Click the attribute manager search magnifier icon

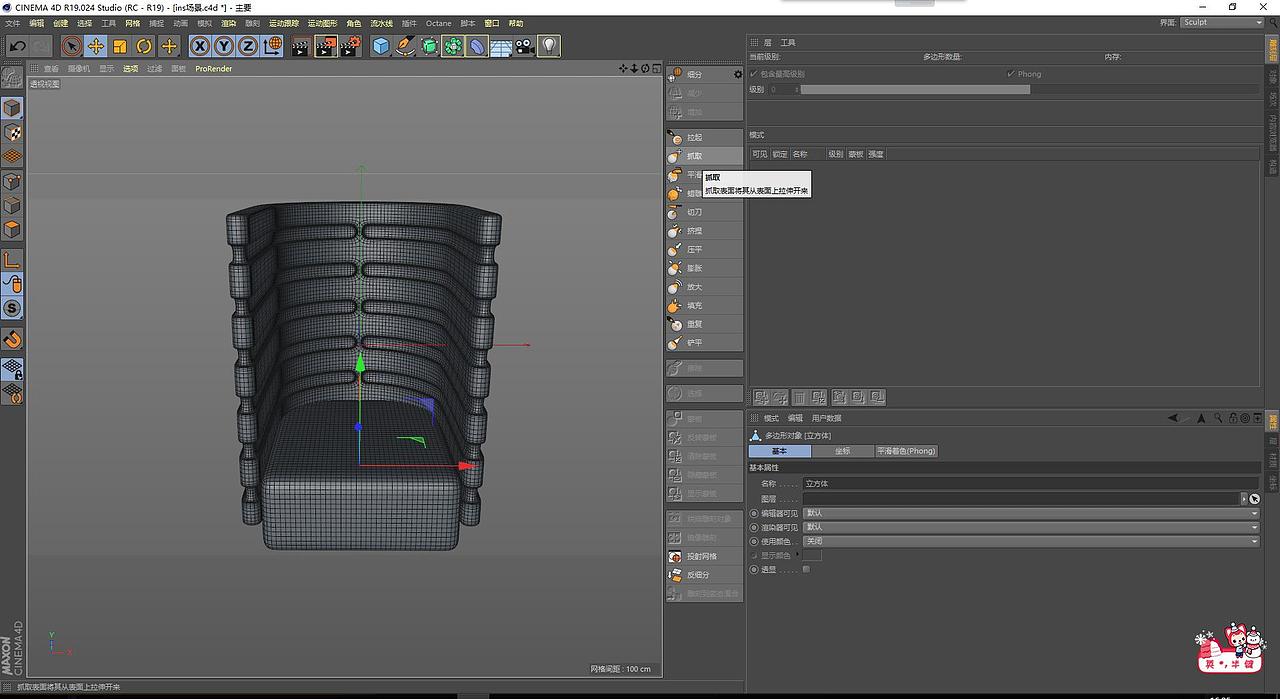pyautogui.click(x=1217, y=418)
